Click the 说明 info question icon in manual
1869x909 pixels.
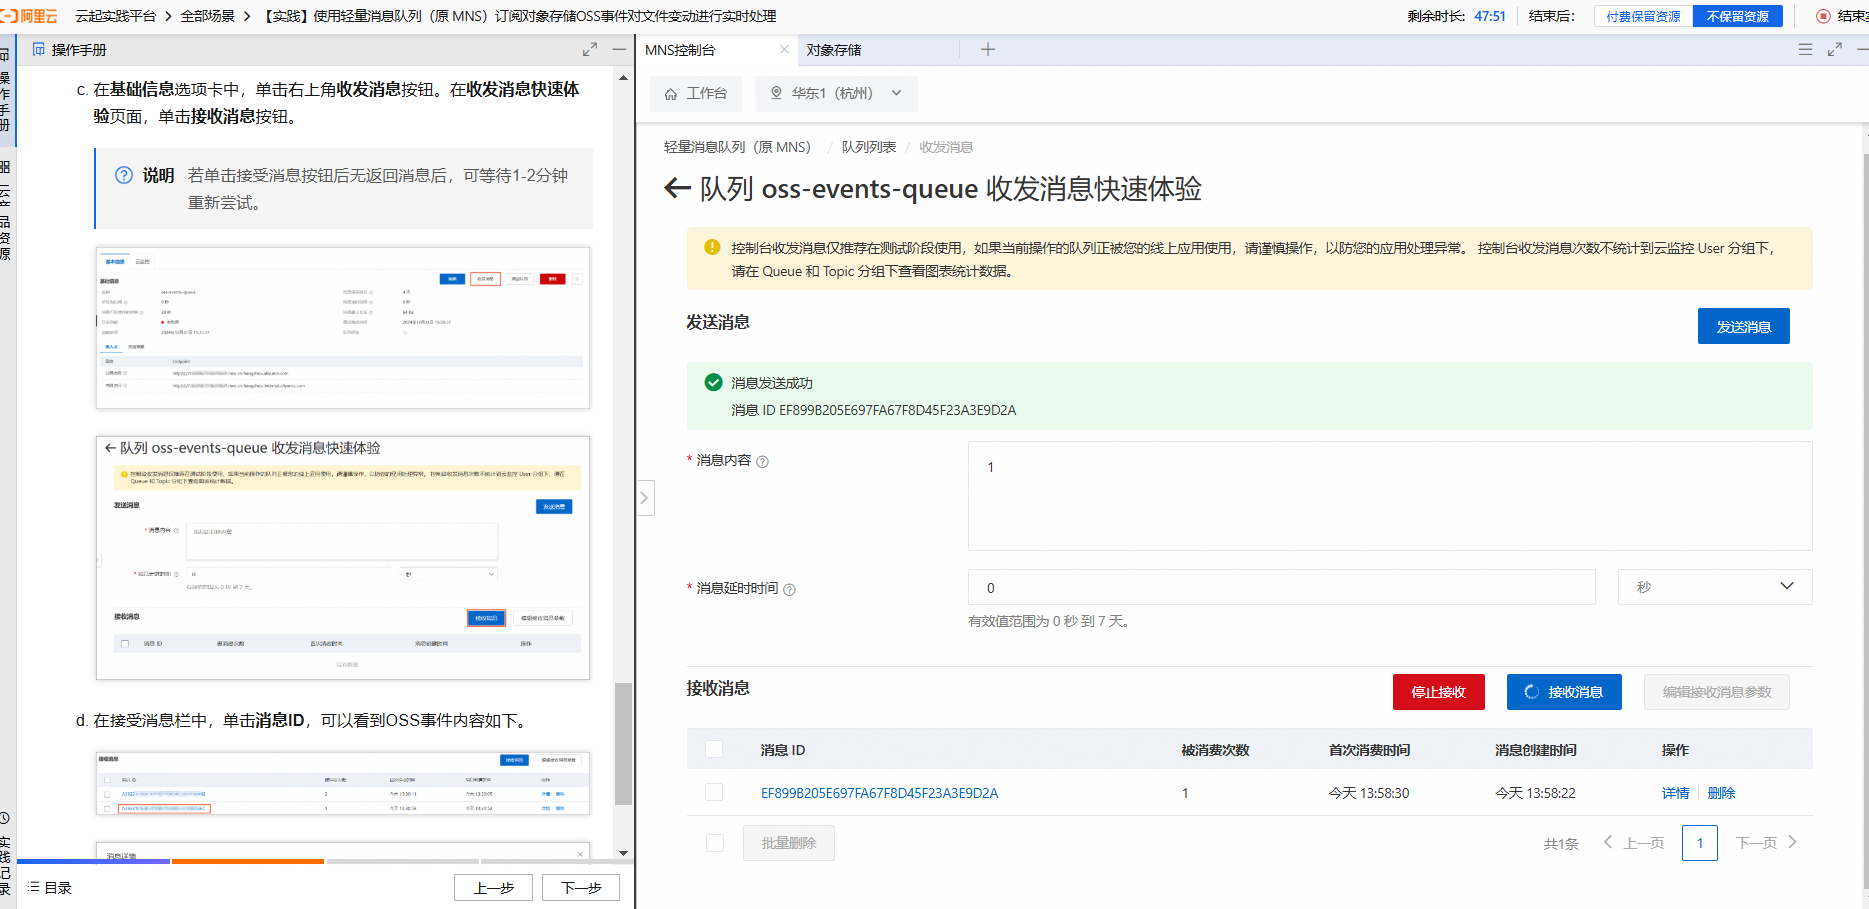point(124,175)
